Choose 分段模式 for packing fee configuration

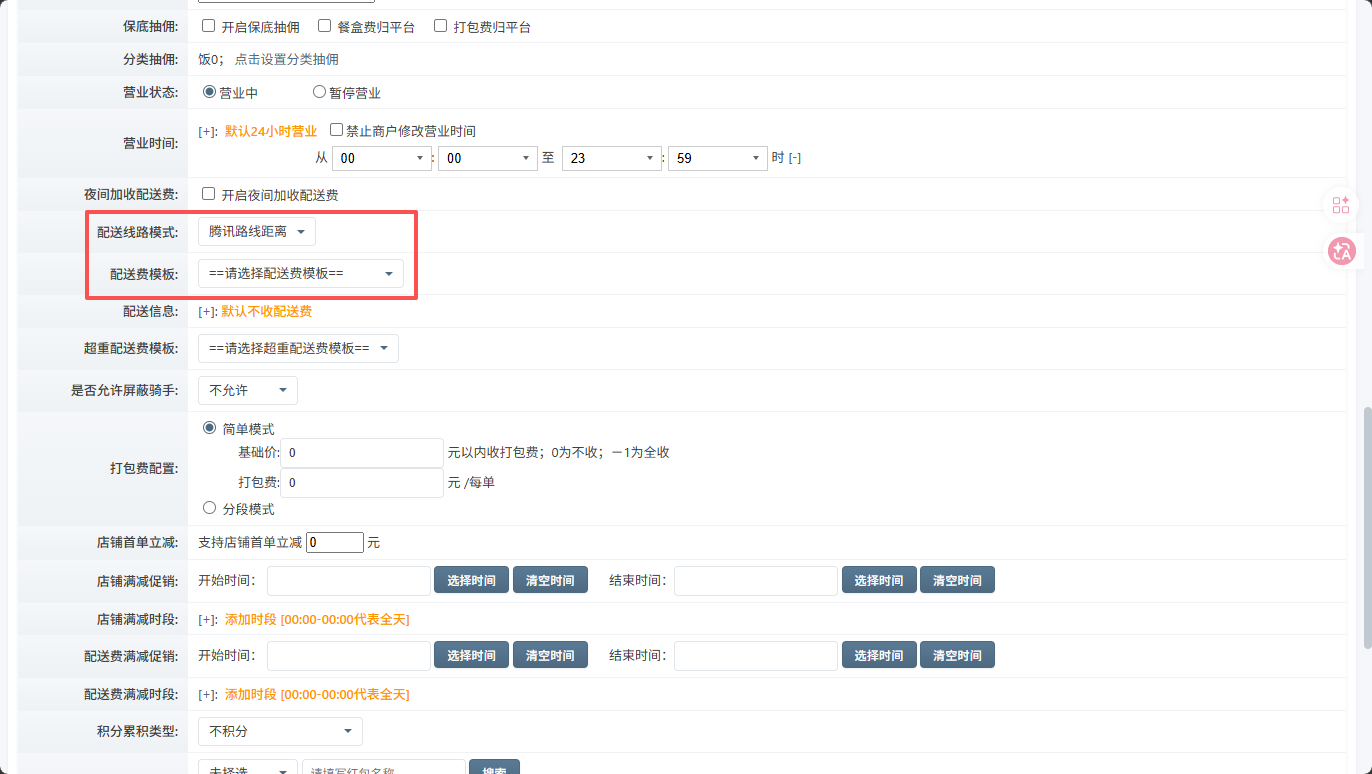coord(210,508)
